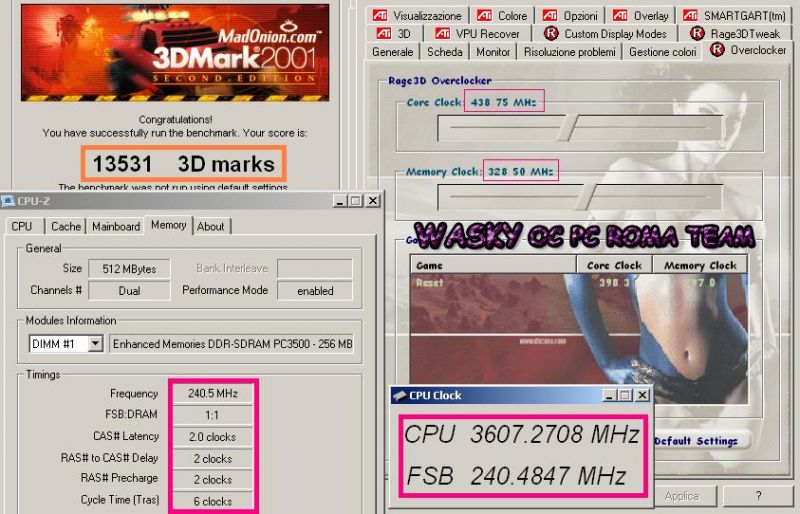Switch to the Generale tab
Screen dimensions: 800x514
[x=392, y=52]
